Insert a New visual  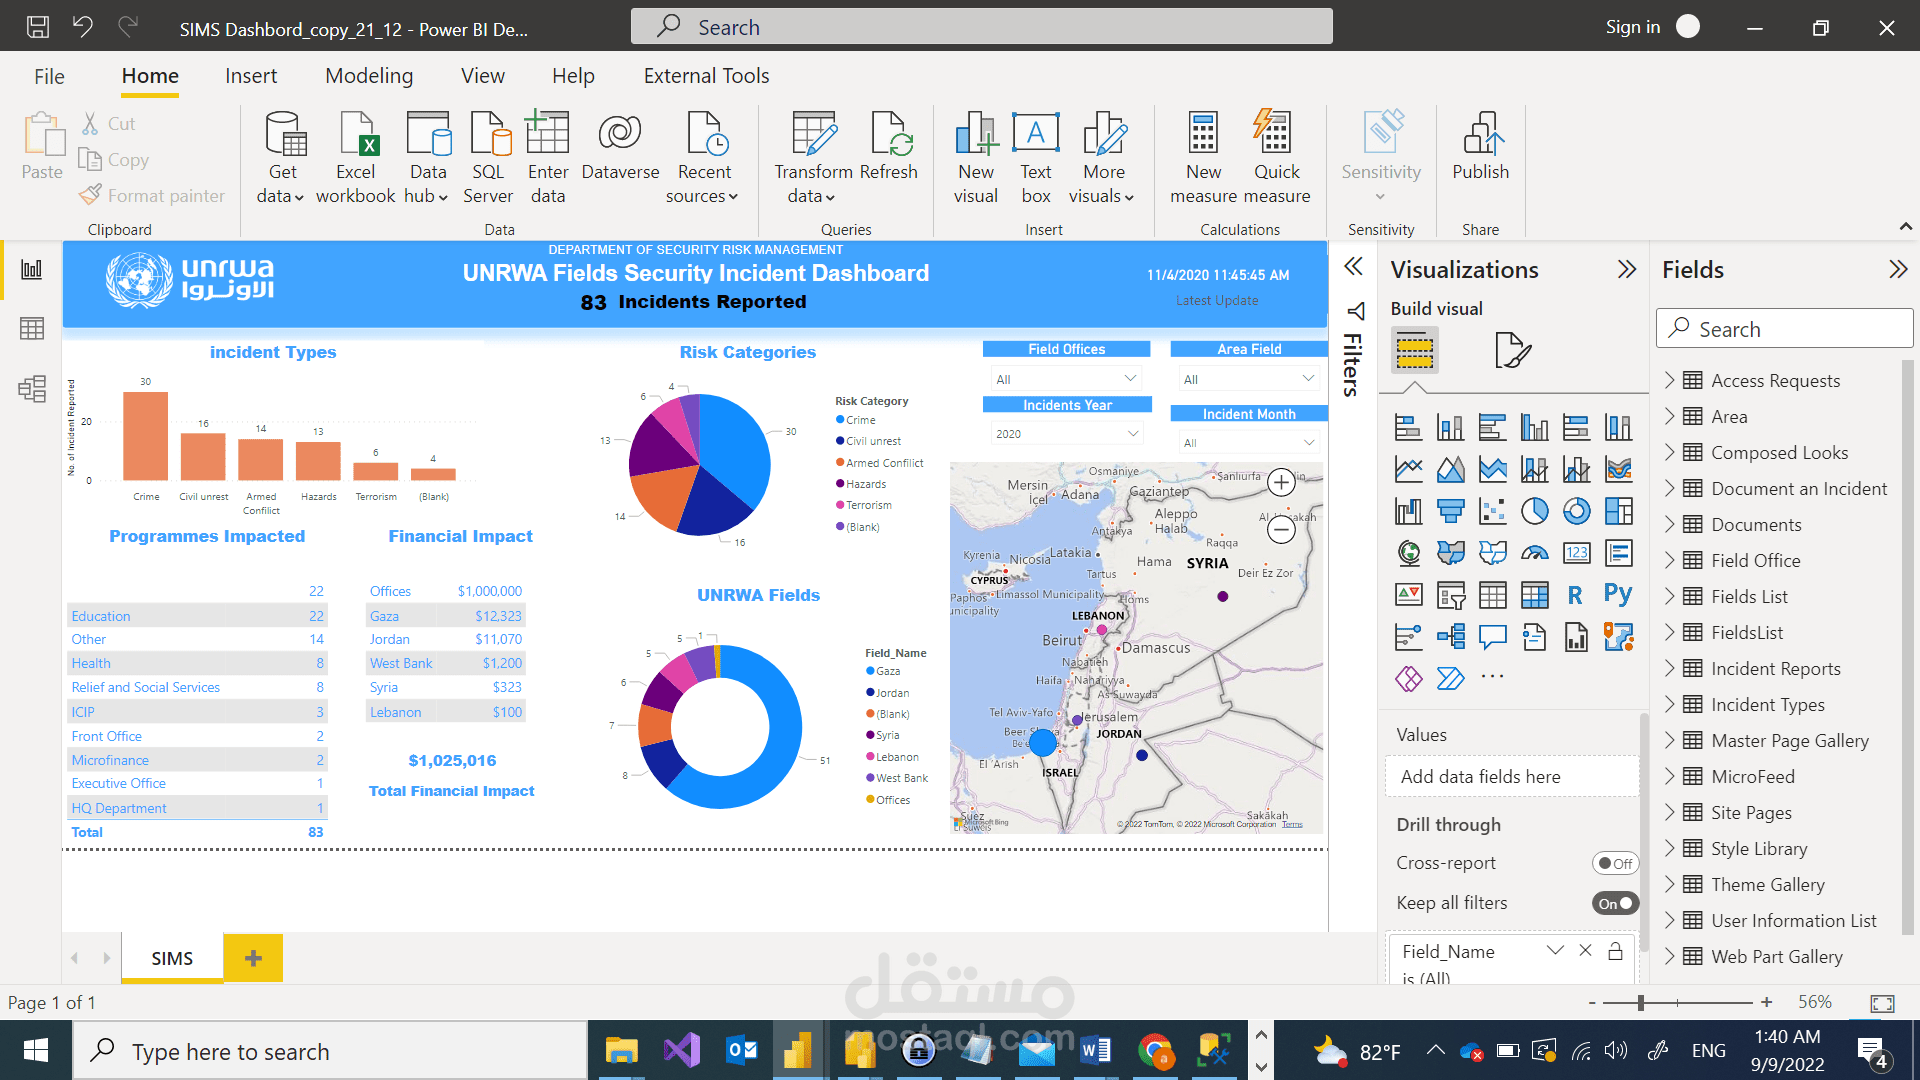(976, 157)
